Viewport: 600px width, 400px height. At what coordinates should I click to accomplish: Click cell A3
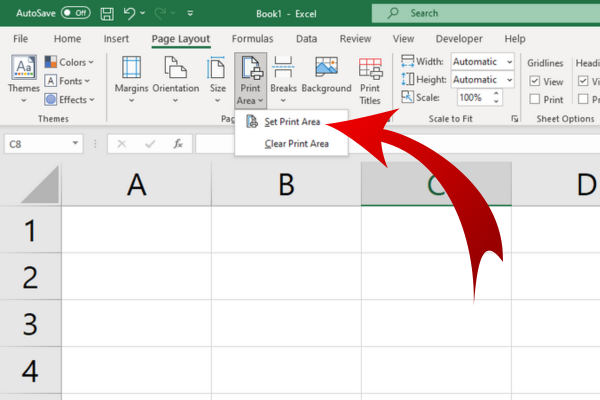pos(137,323)
